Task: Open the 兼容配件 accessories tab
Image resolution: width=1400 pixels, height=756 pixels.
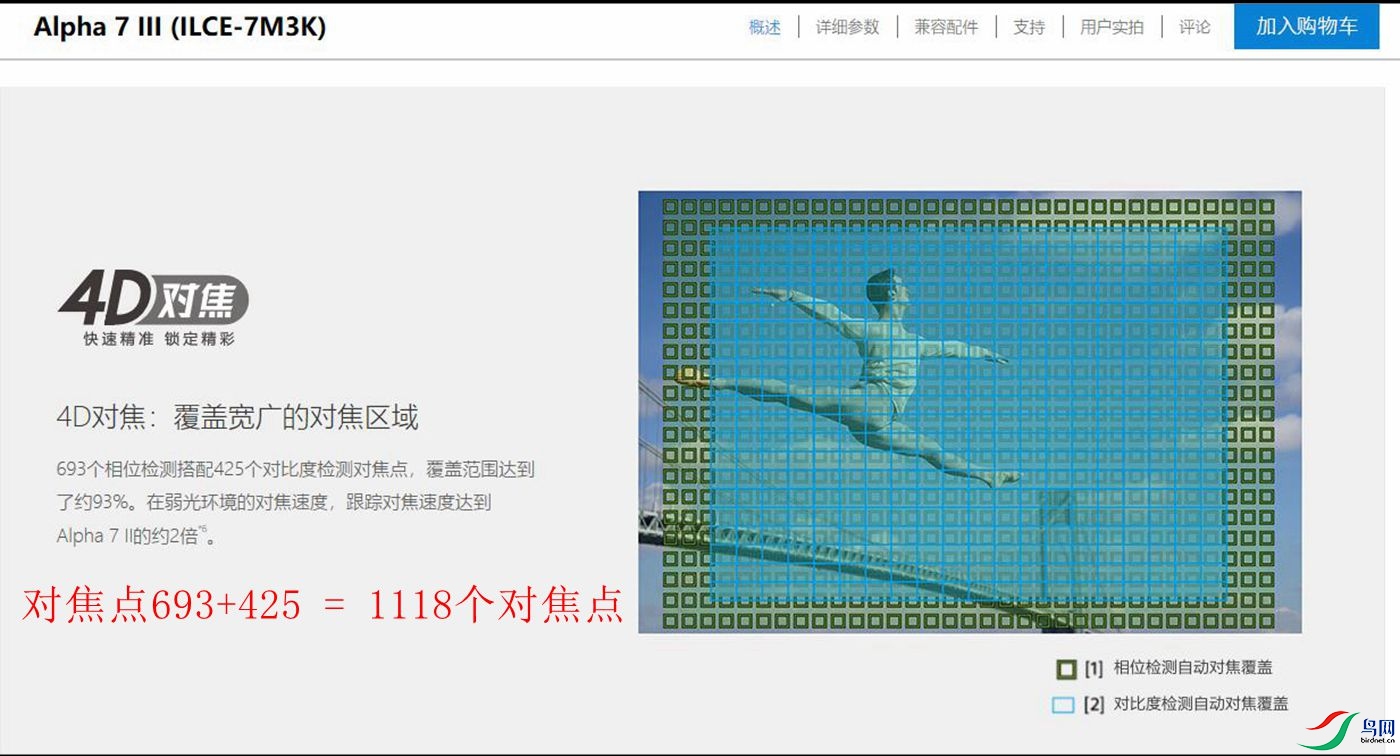Action: 946,27
